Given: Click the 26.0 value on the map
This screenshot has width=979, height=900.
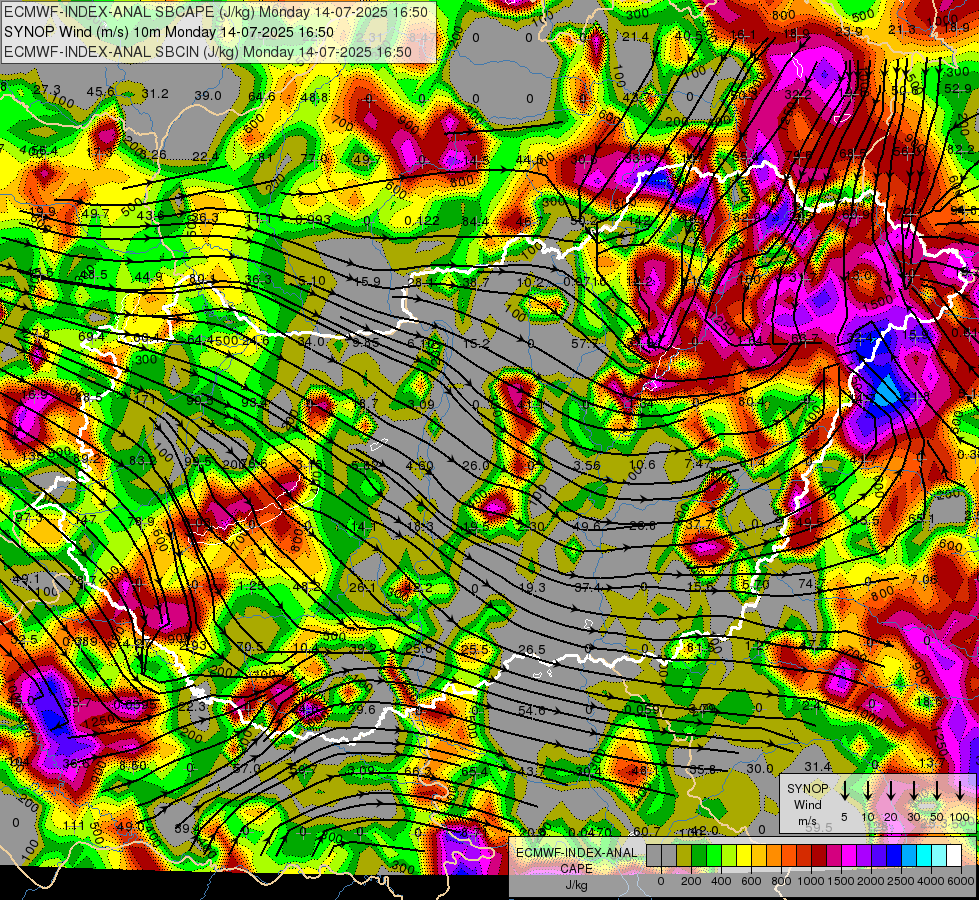Looking at the screenshot, I should pyautogui.click(x=476, y=465).
